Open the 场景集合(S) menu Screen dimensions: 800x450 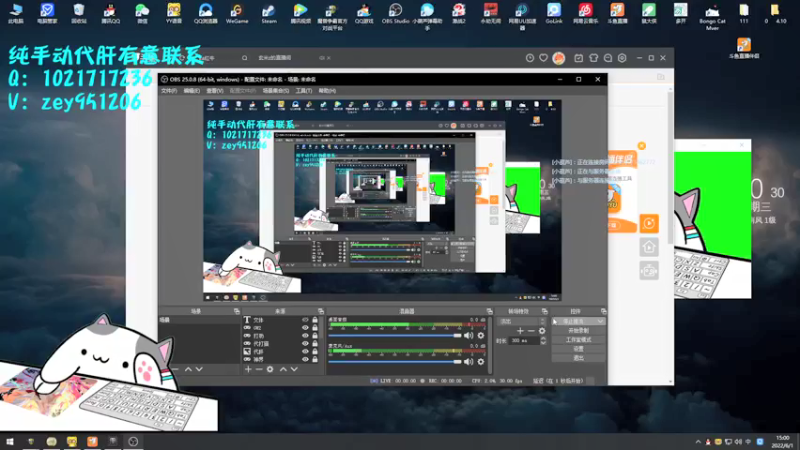pyautogui.click(x=276, y=91)
